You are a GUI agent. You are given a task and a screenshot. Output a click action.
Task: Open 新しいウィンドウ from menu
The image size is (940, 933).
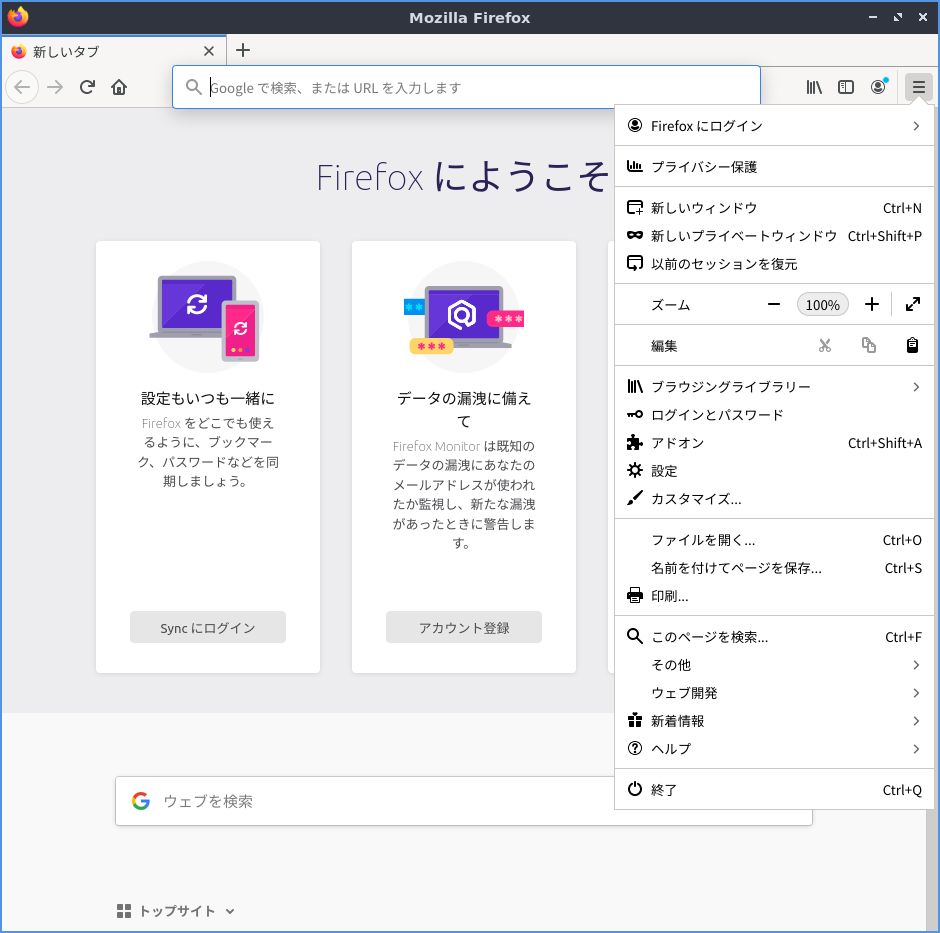[774, 208]
